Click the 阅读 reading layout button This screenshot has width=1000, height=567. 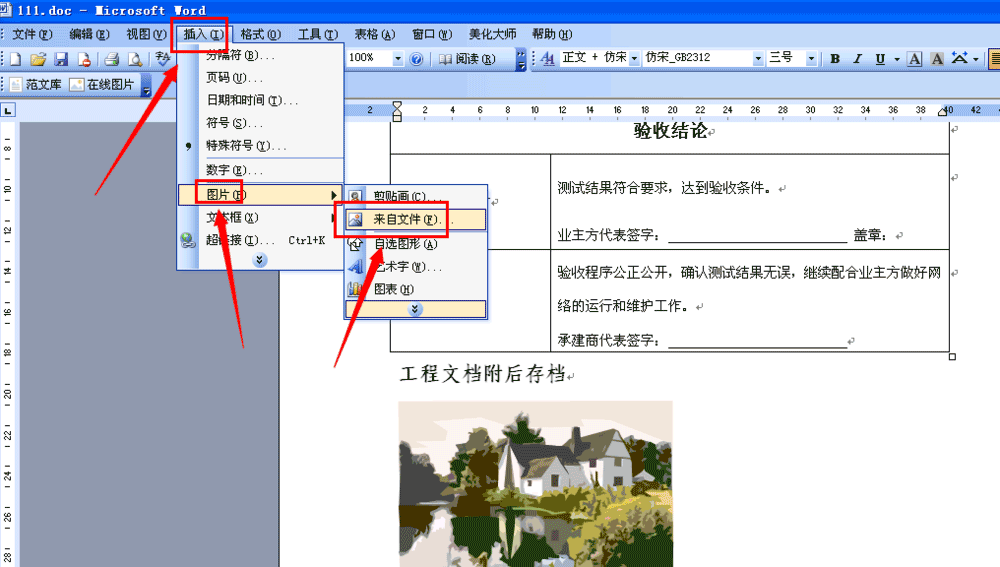click(467, 59)
